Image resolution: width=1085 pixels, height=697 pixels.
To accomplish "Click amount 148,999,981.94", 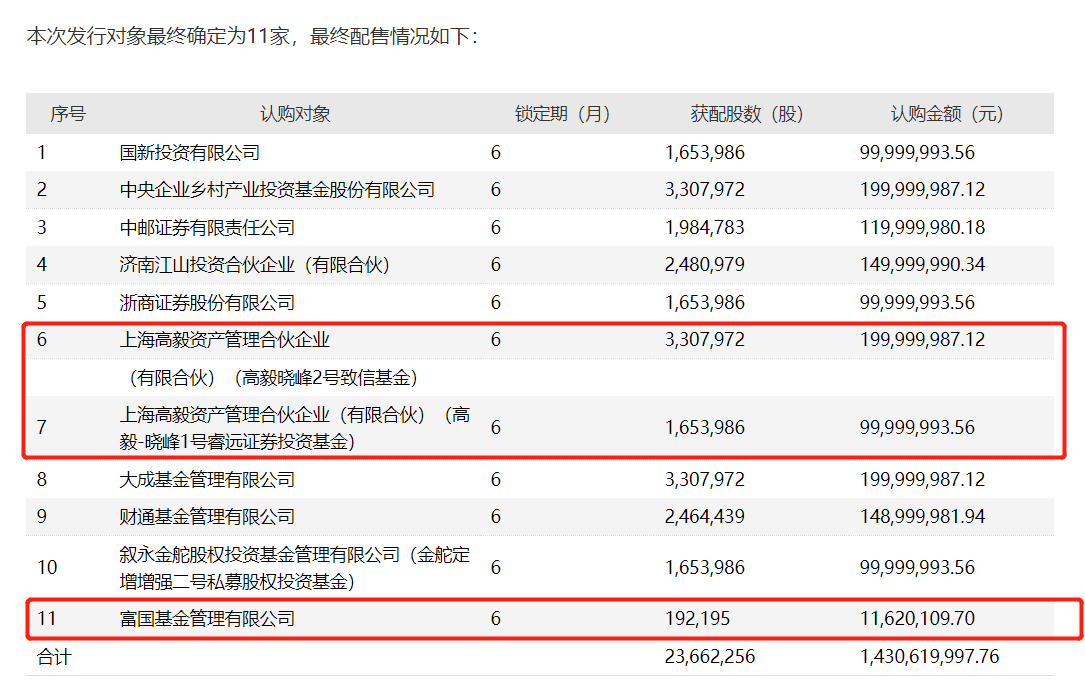I will click(x=922, y=516).
